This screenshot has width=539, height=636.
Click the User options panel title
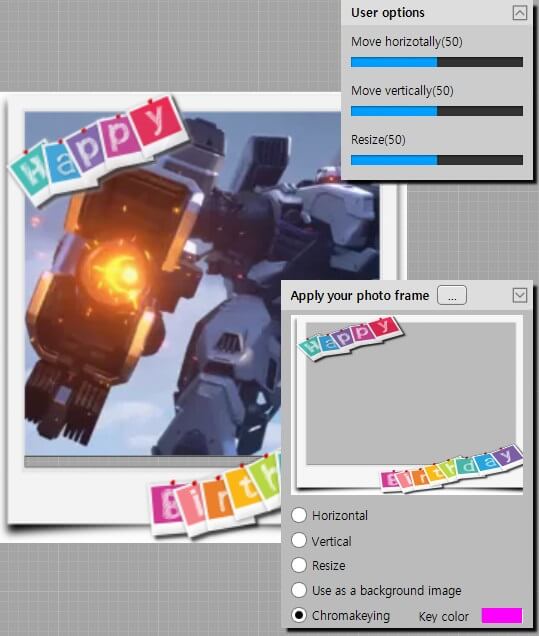pyautogui.click(x=388, y=13)
